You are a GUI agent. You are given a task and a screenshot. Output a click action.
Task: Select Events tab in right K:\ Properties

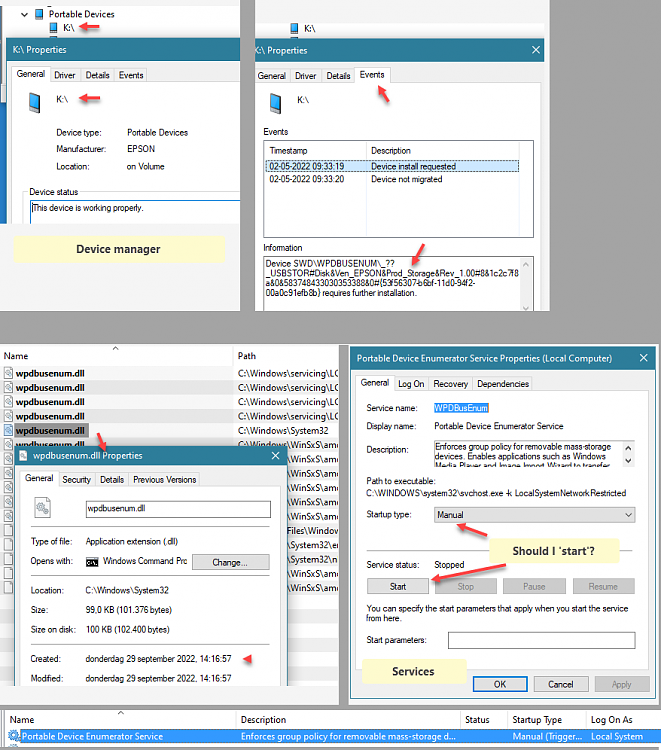[x=372, y=75]
